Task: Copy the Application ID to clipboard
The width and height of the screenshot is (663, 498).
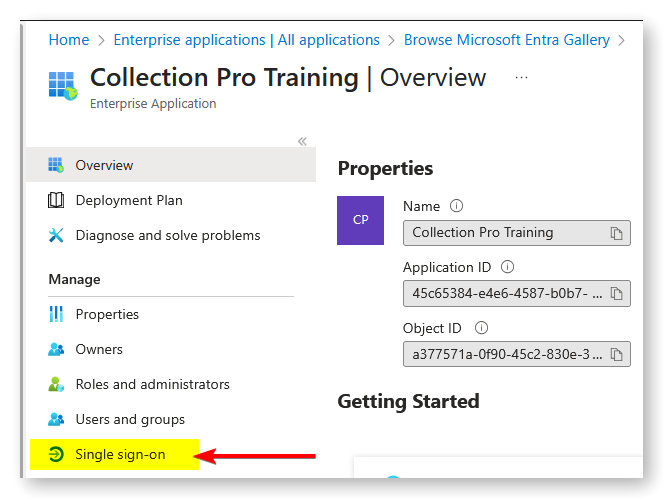Action: 616,293
